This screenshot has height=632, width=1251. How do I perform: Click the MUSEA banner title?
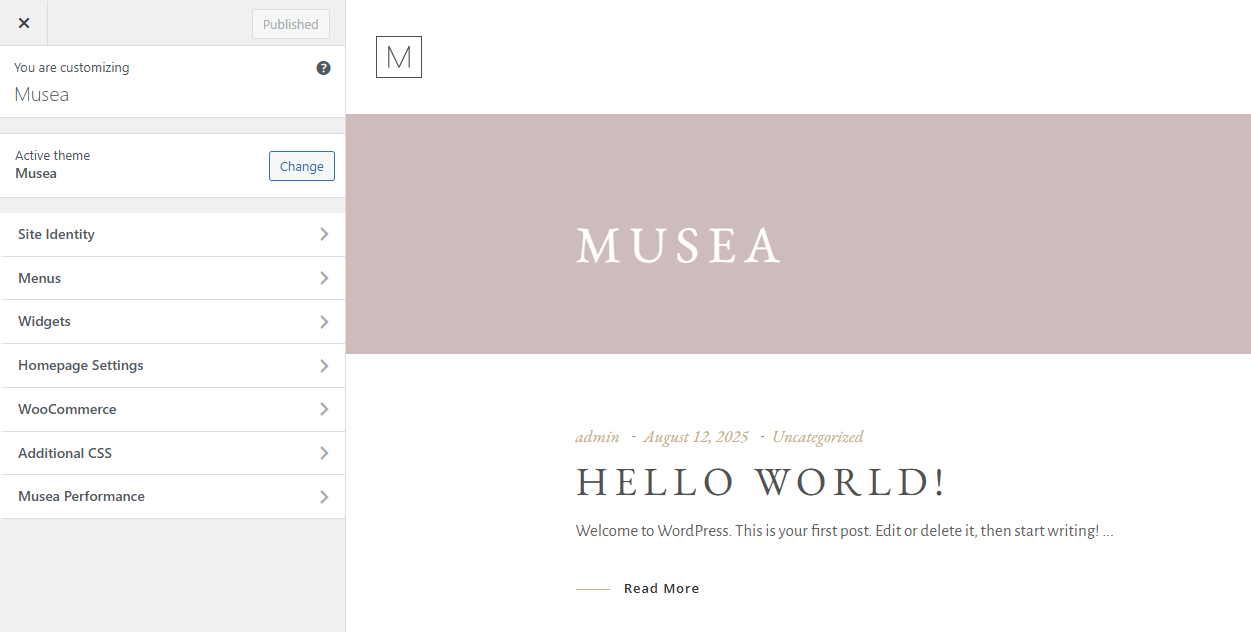click(678, 246)
